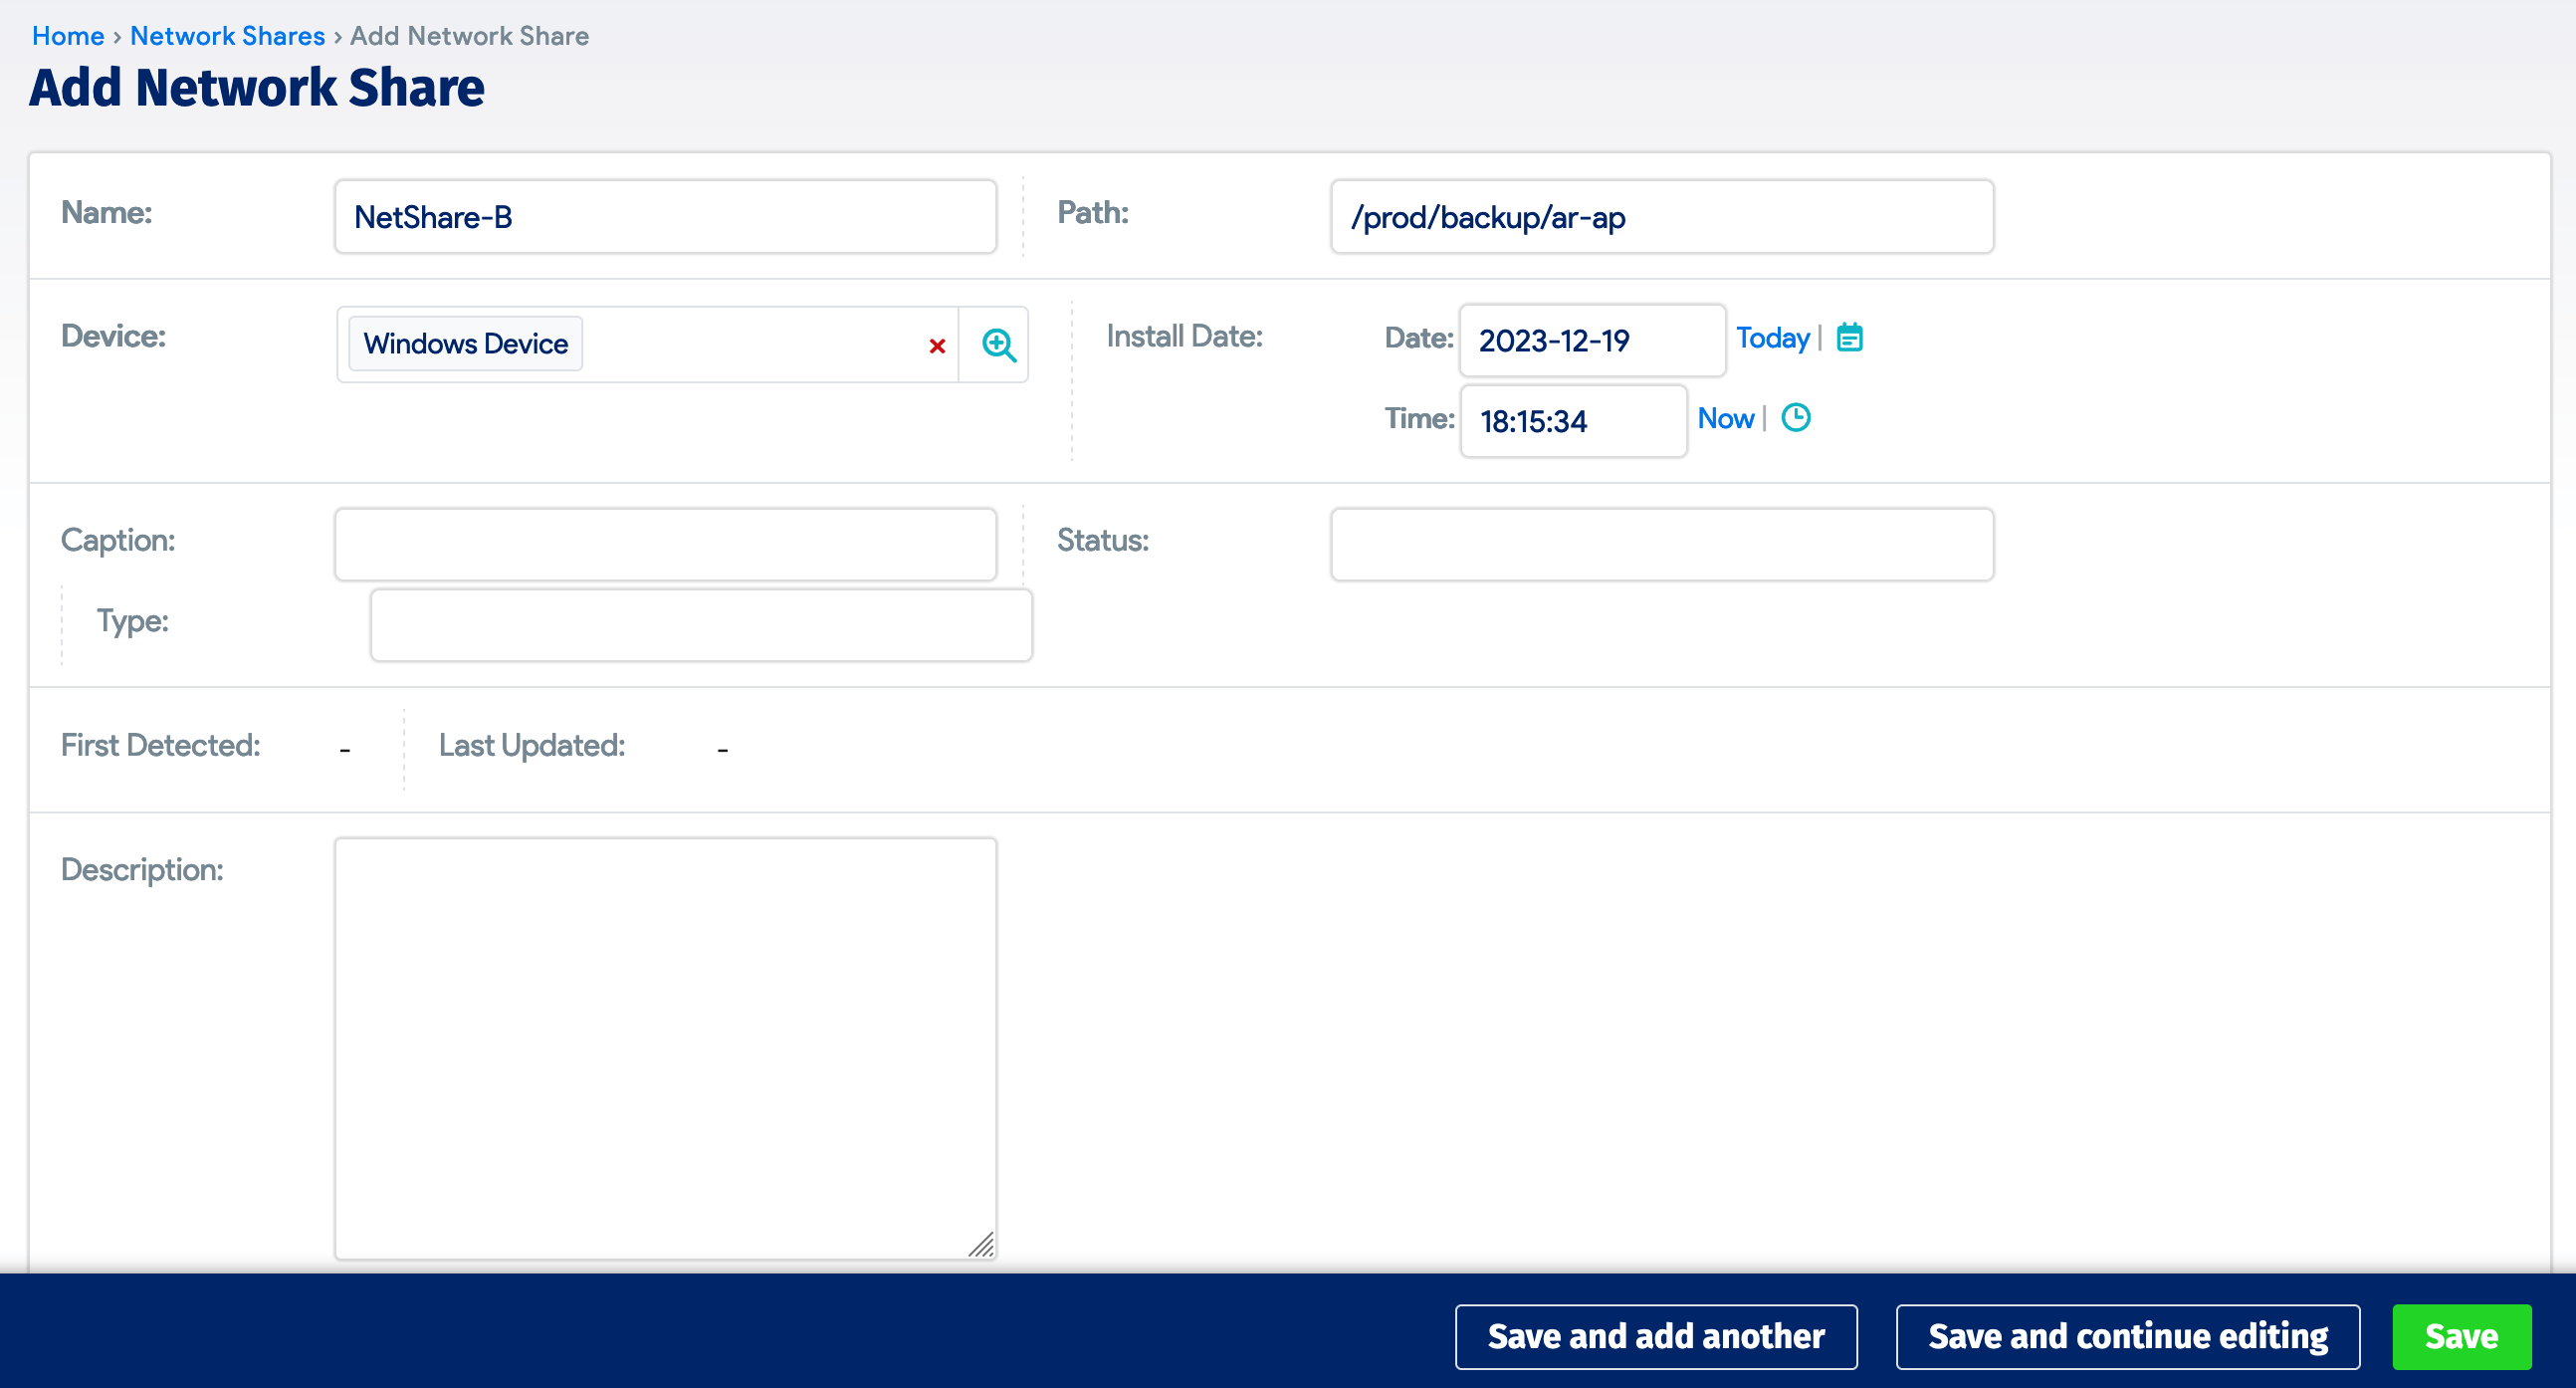Focus the empty Type field
2576x1388 pixels.
700,624
